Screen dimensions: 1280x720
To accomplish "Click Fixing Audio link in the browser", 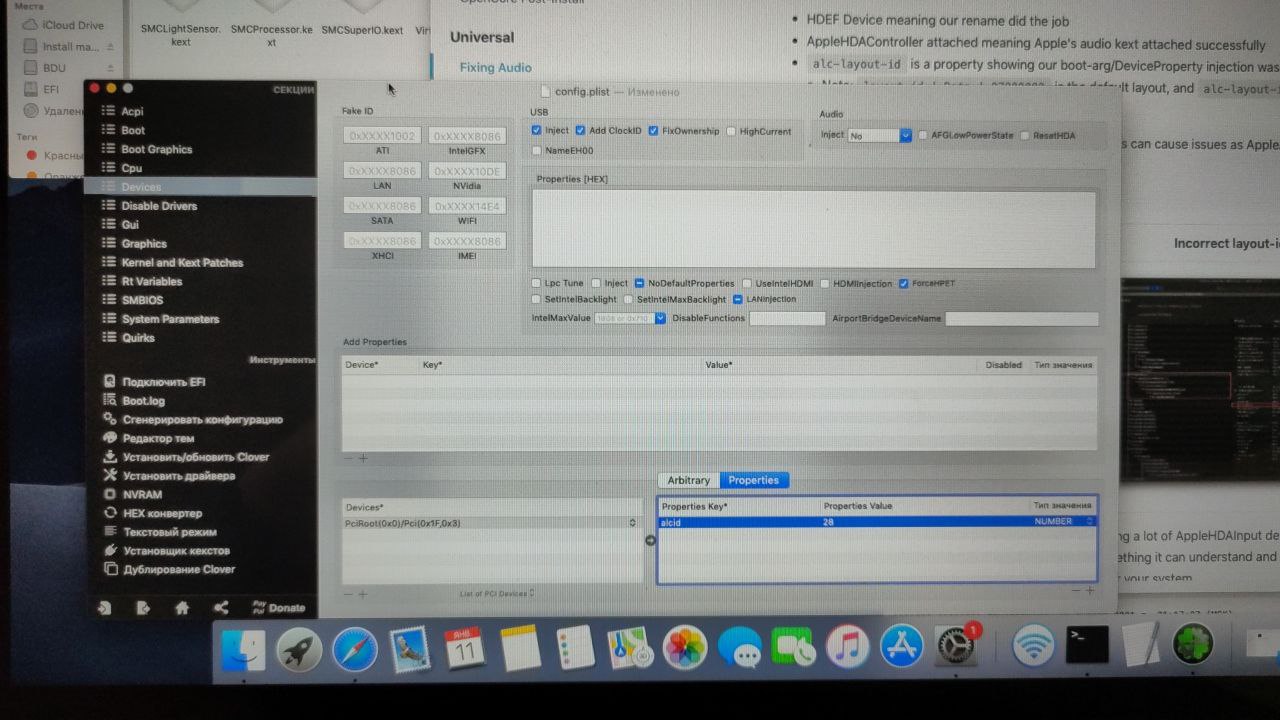I will [495, 67].
